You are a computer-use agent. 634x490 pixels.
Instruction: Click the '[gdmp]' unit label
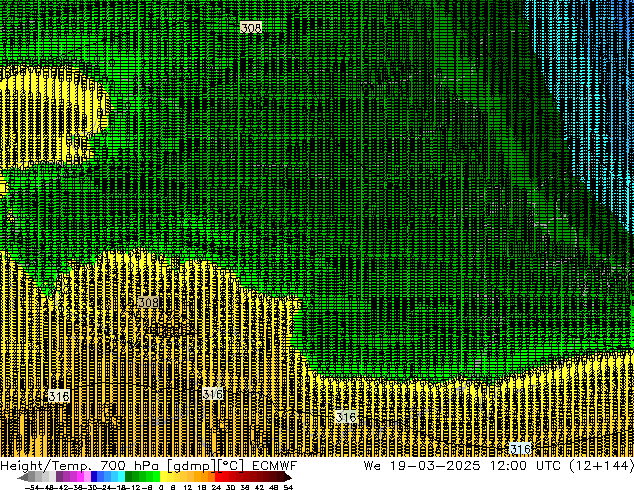(x=190, y=465)
